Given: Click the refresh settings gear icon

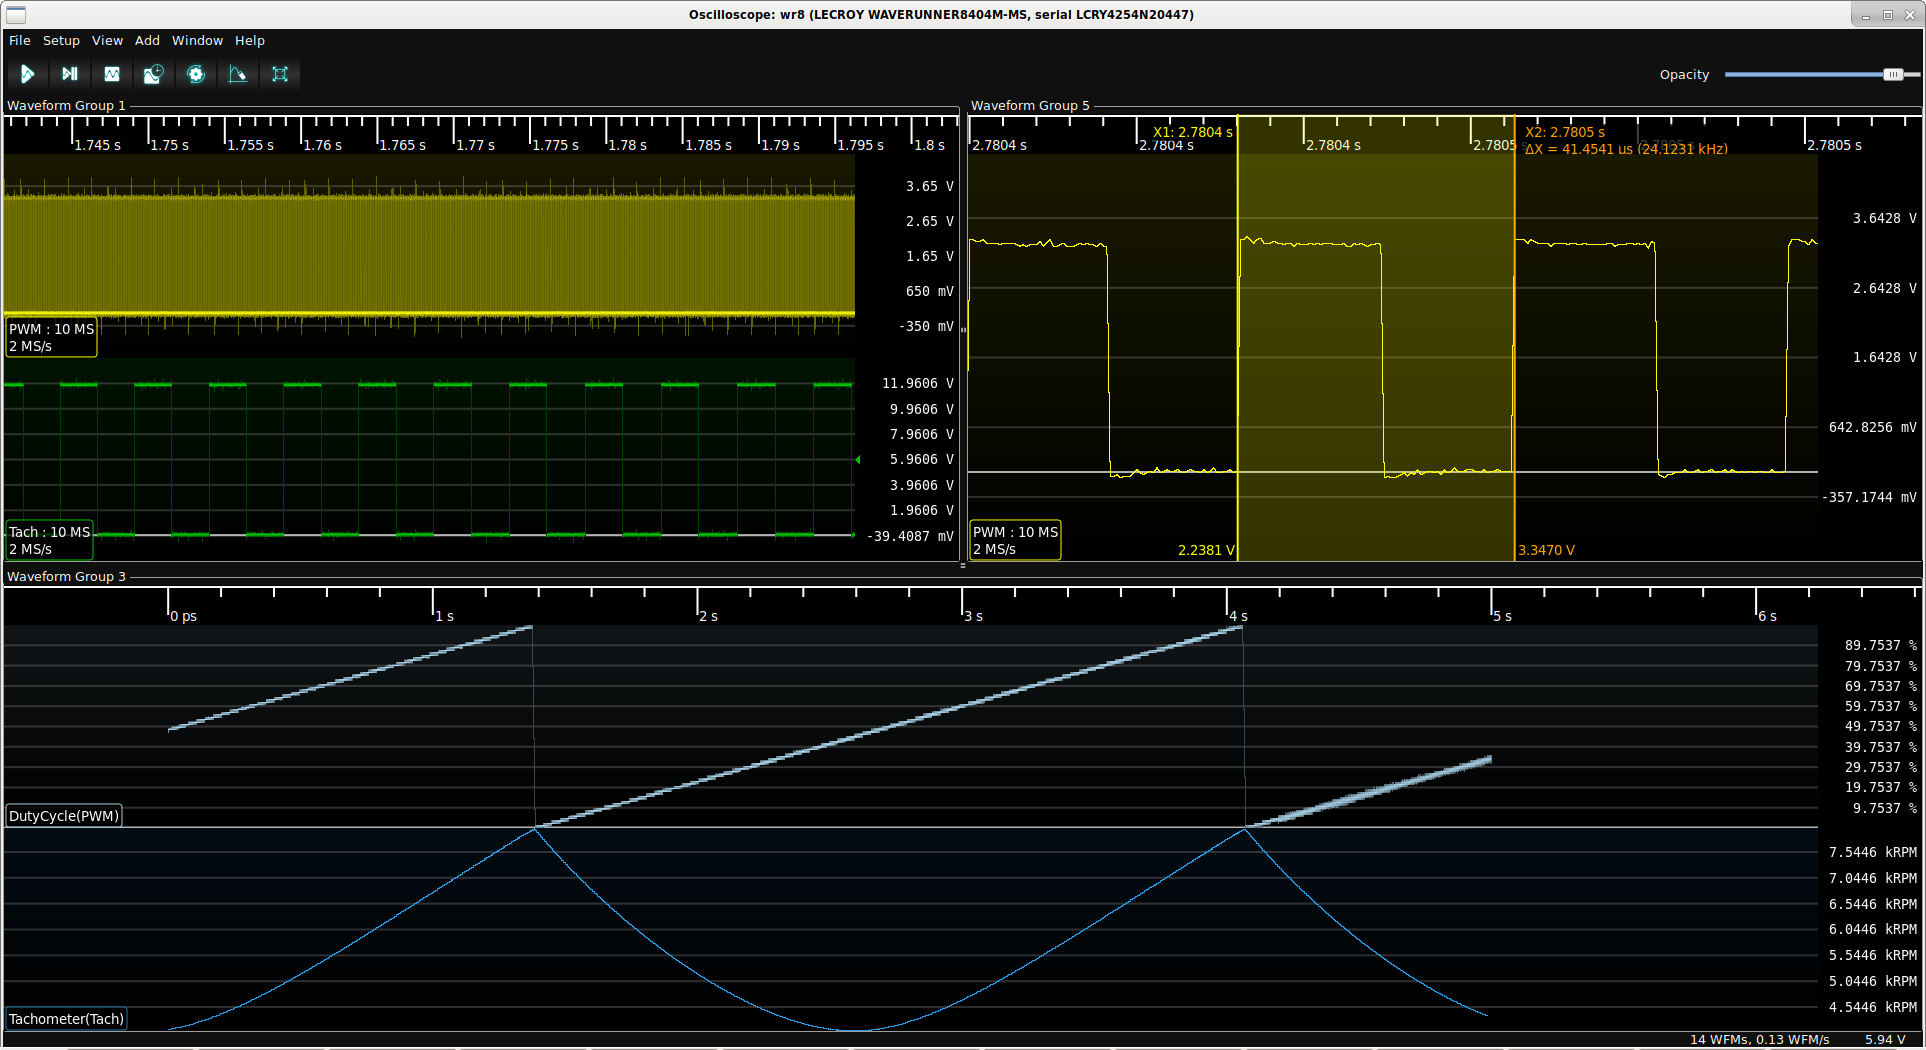Looking at the screenshot, I should tap(196, 74).
